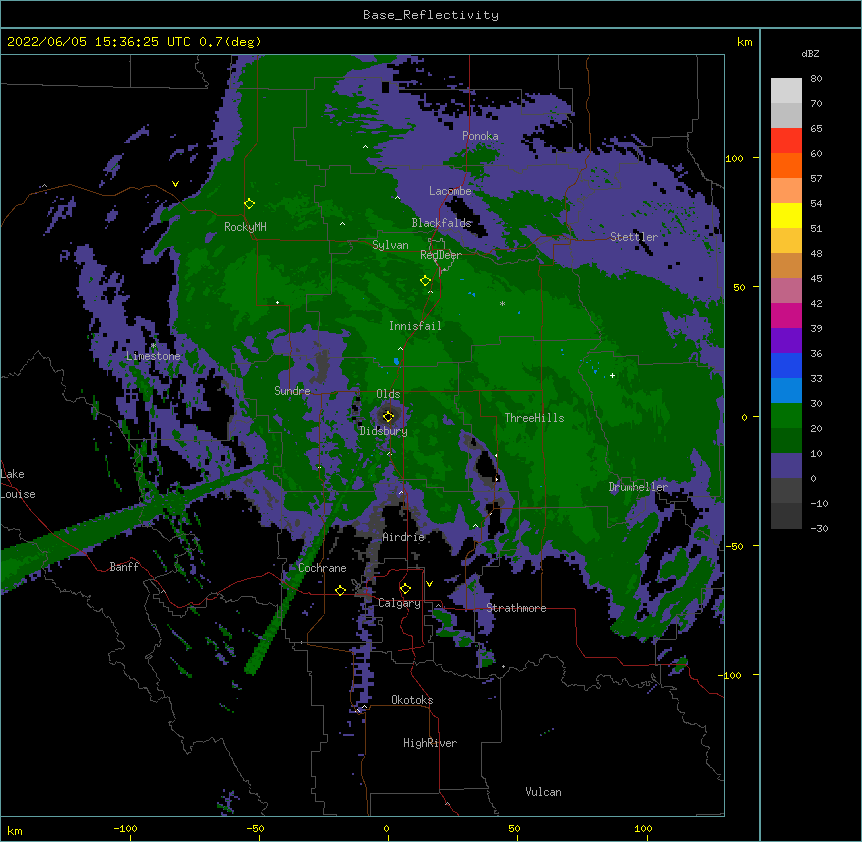862x842 pixels.
Task: Click the asterisk marker above Limestone
Action: pyautogui.click(x=154, y=346)
